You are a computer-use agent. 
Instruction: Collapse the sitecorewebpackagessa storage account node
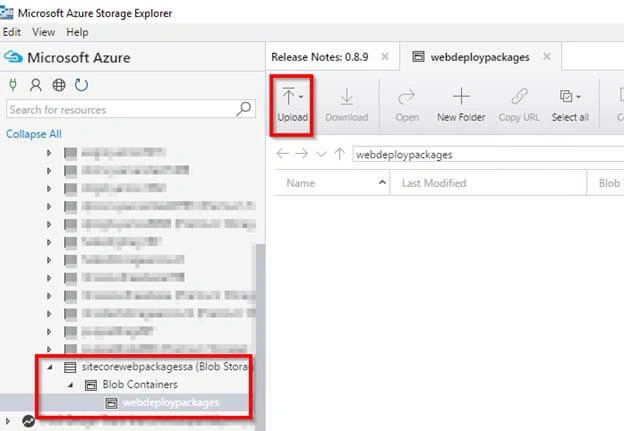(x=50, y=367)
